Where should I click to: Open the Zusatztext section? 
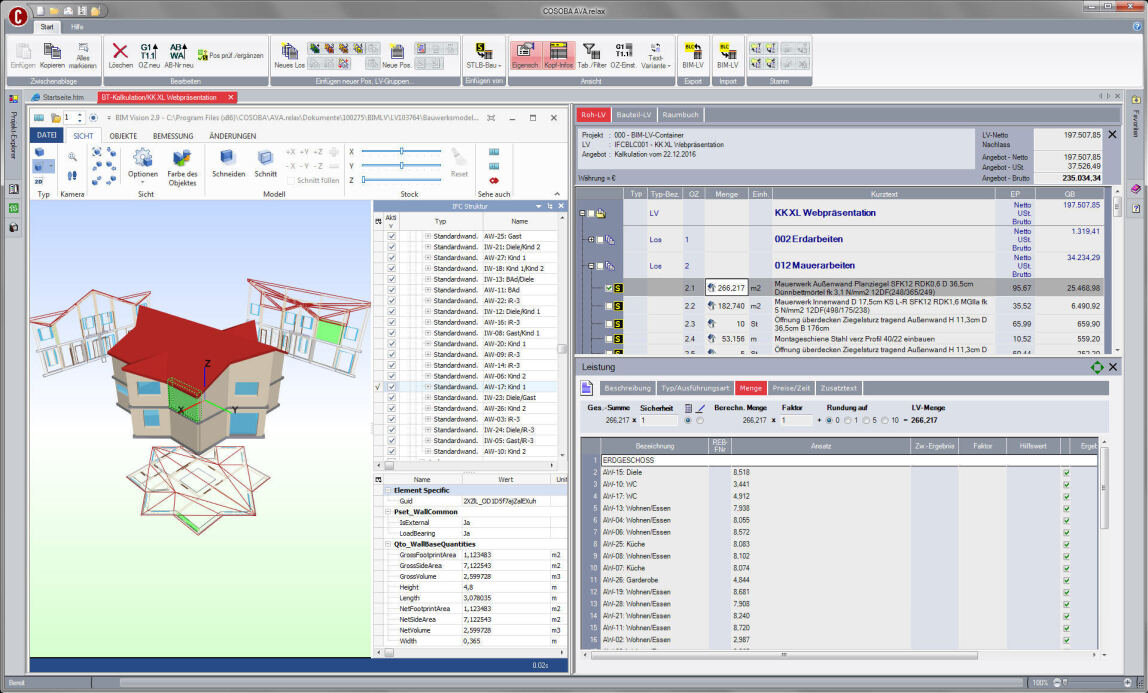point(839,389)
